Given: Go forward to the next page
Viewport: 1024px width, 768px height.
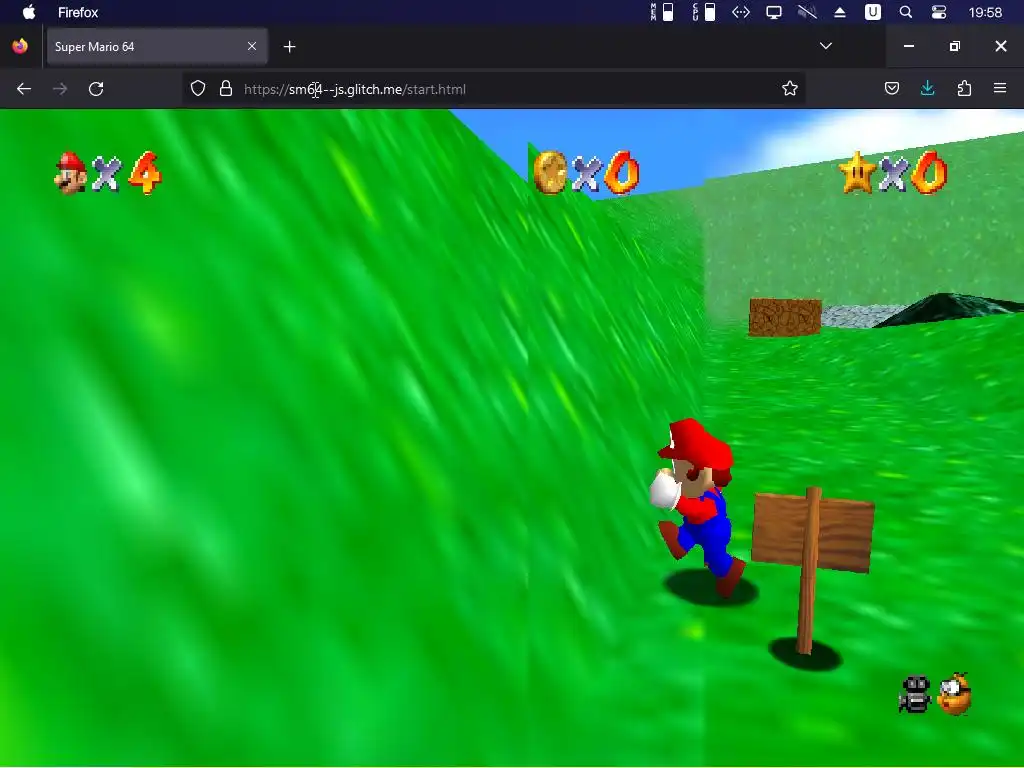Looking at the screenshot, I should 60,89.
